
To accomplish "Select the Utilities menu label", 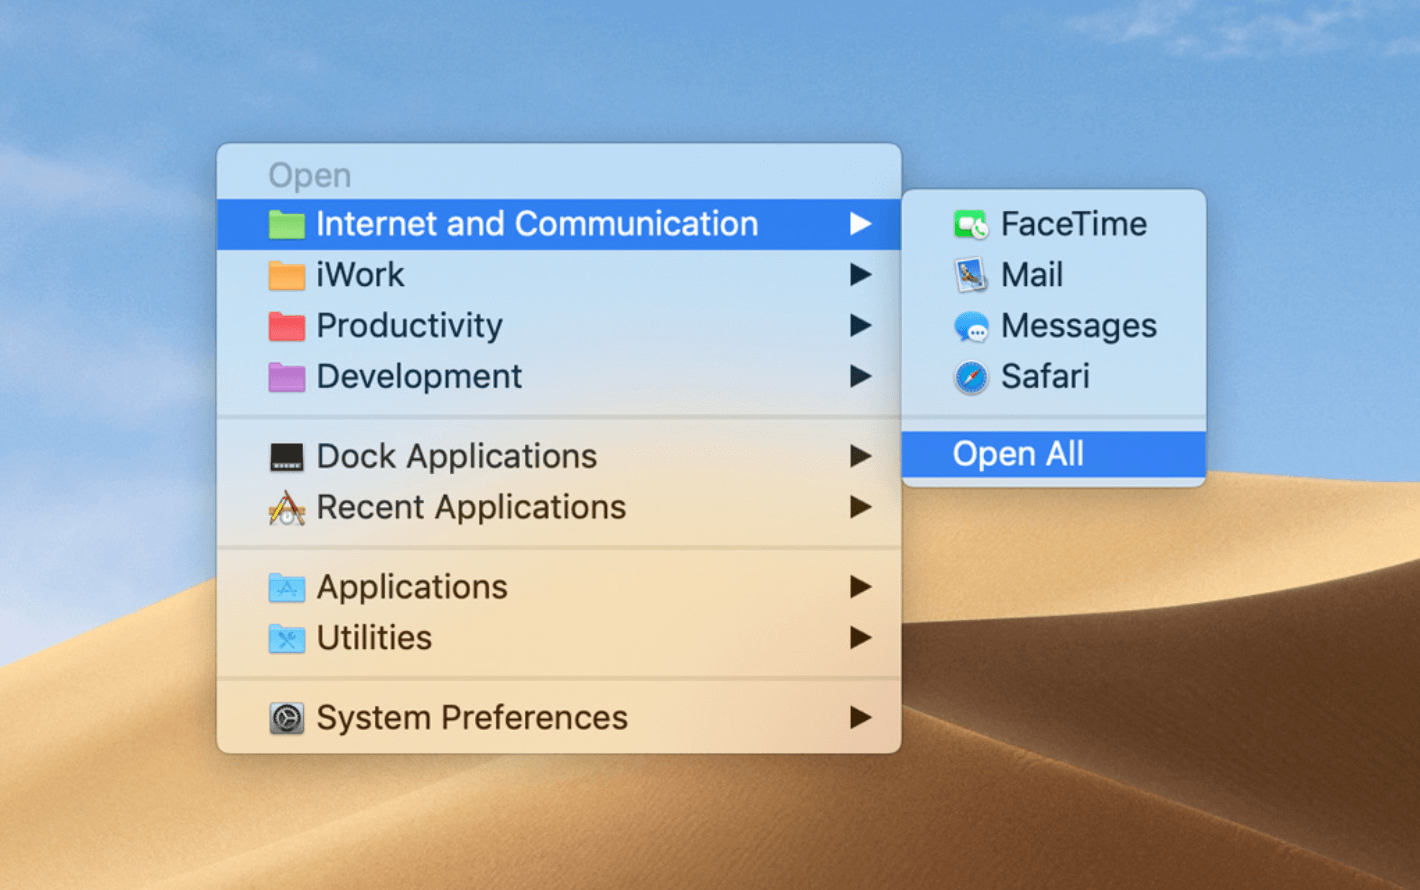I will pyautogui.click(x=374, y=638).
